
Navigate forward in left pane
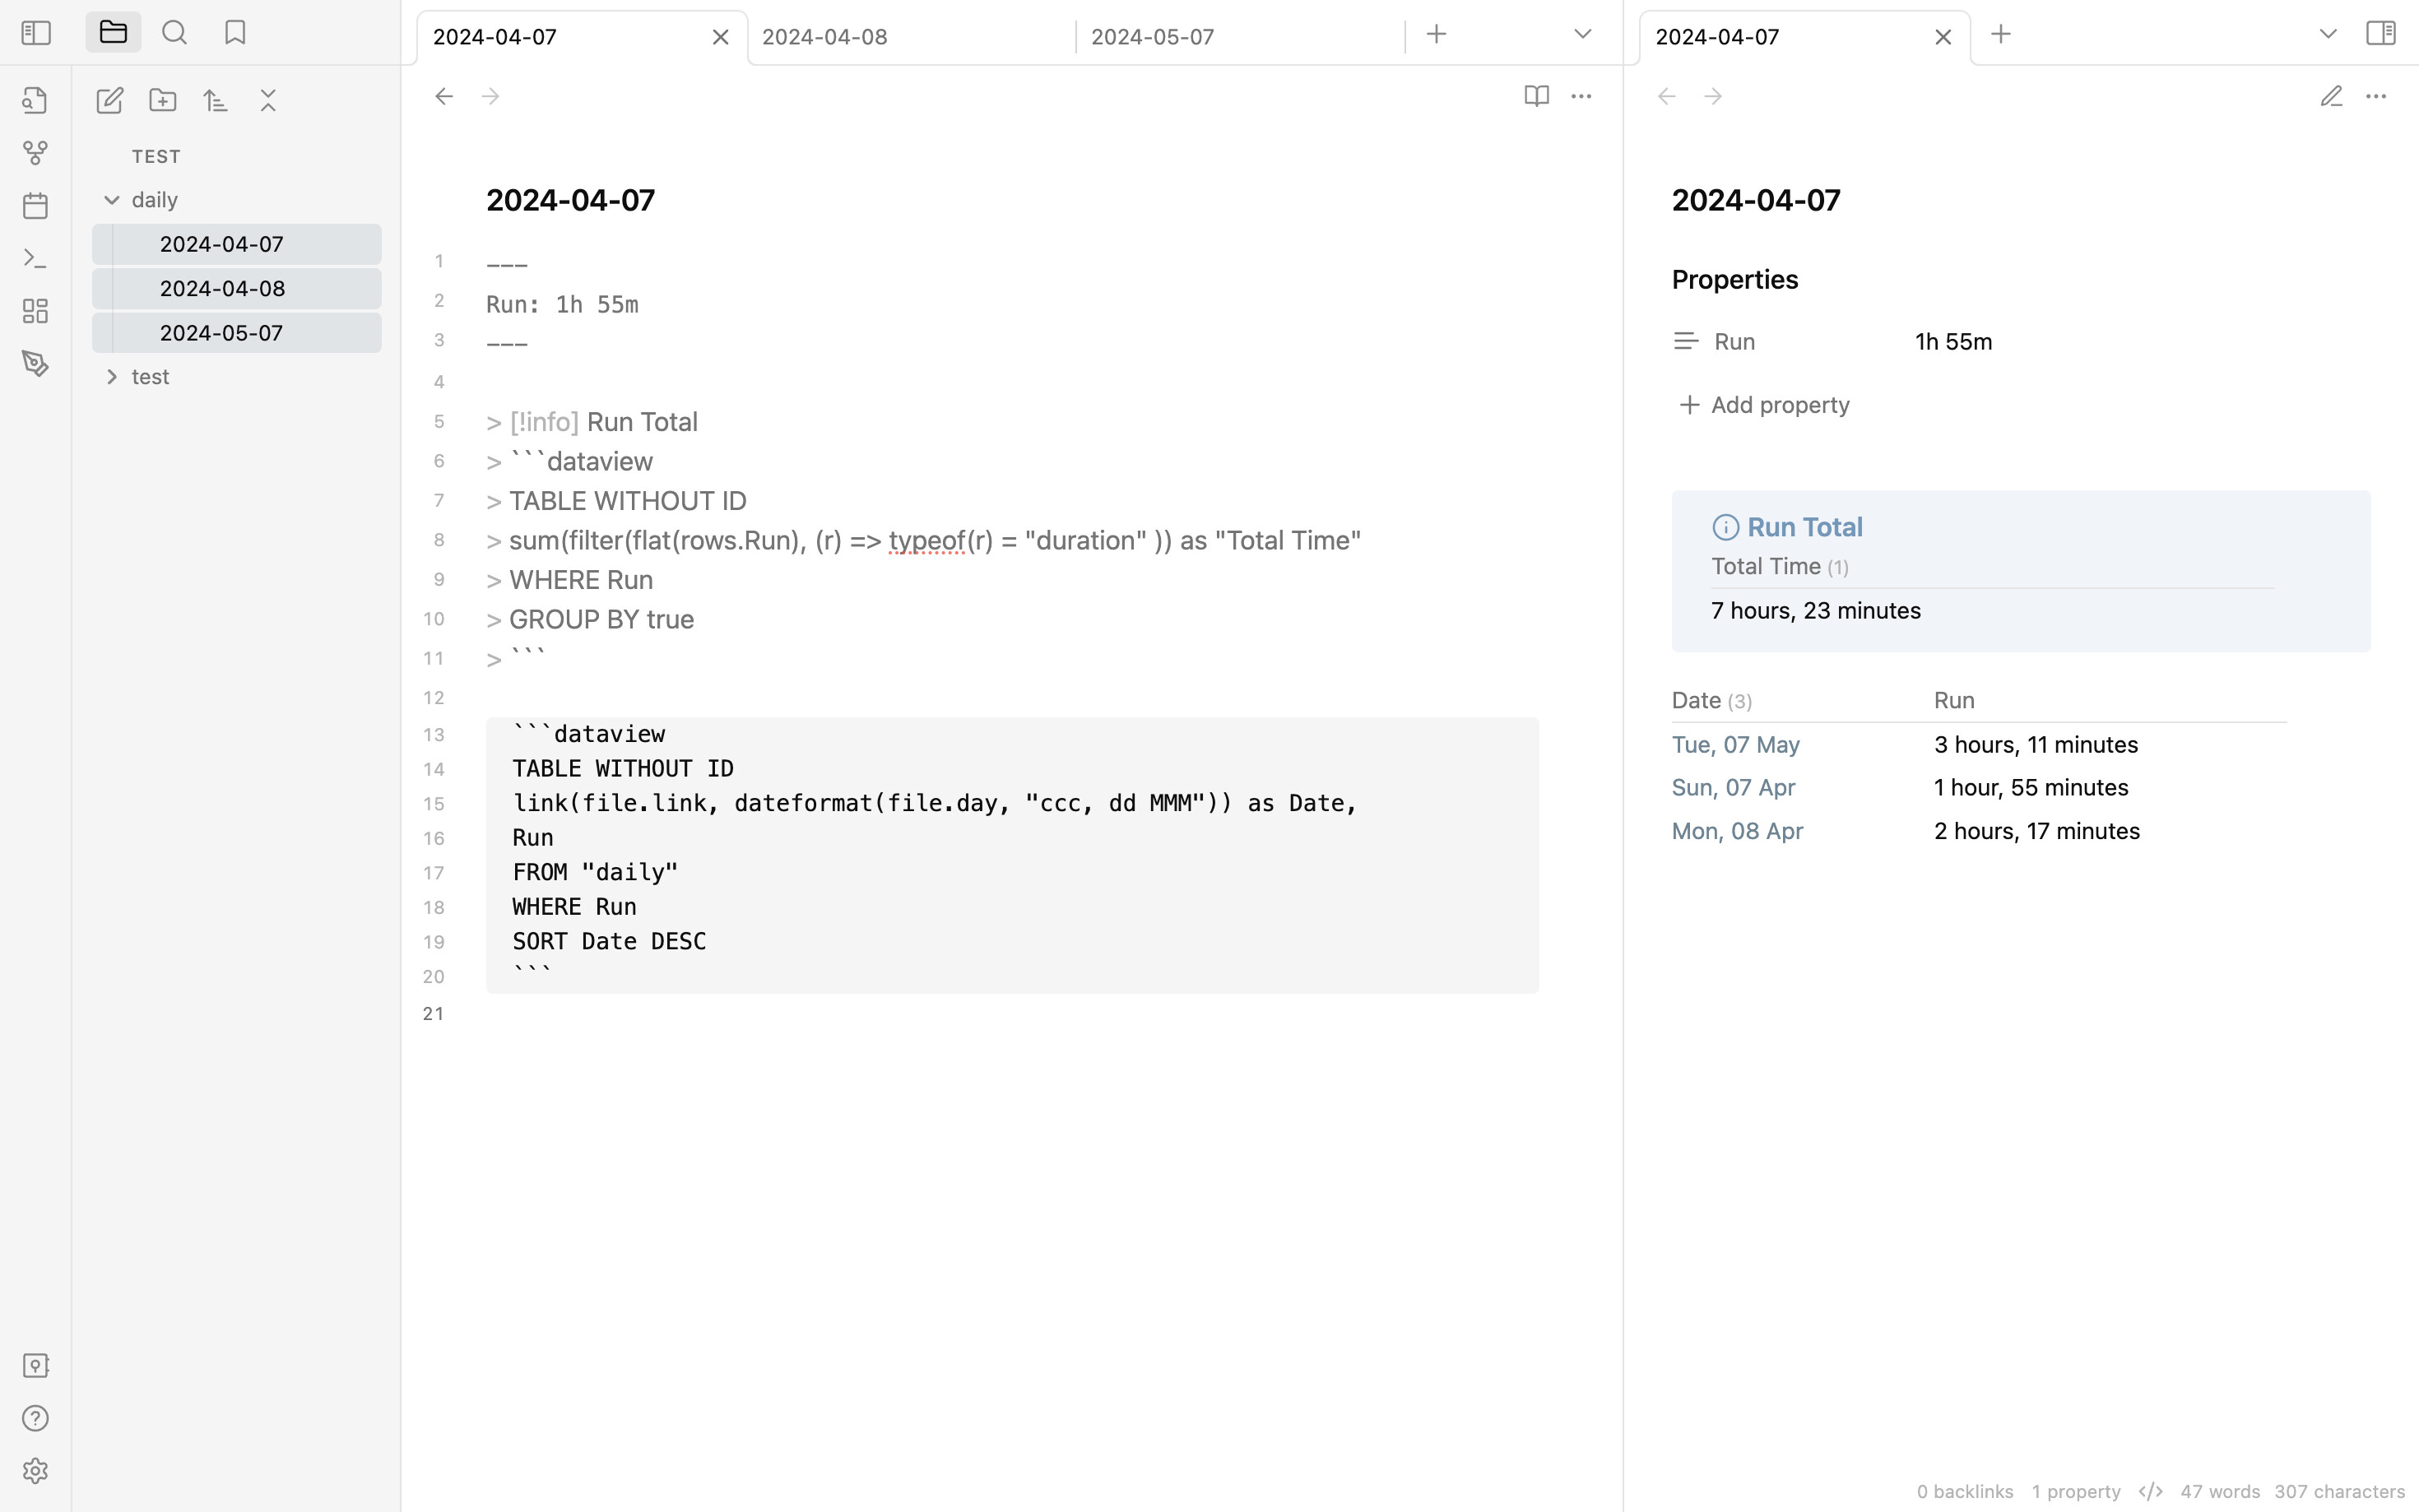pos(490,97)
